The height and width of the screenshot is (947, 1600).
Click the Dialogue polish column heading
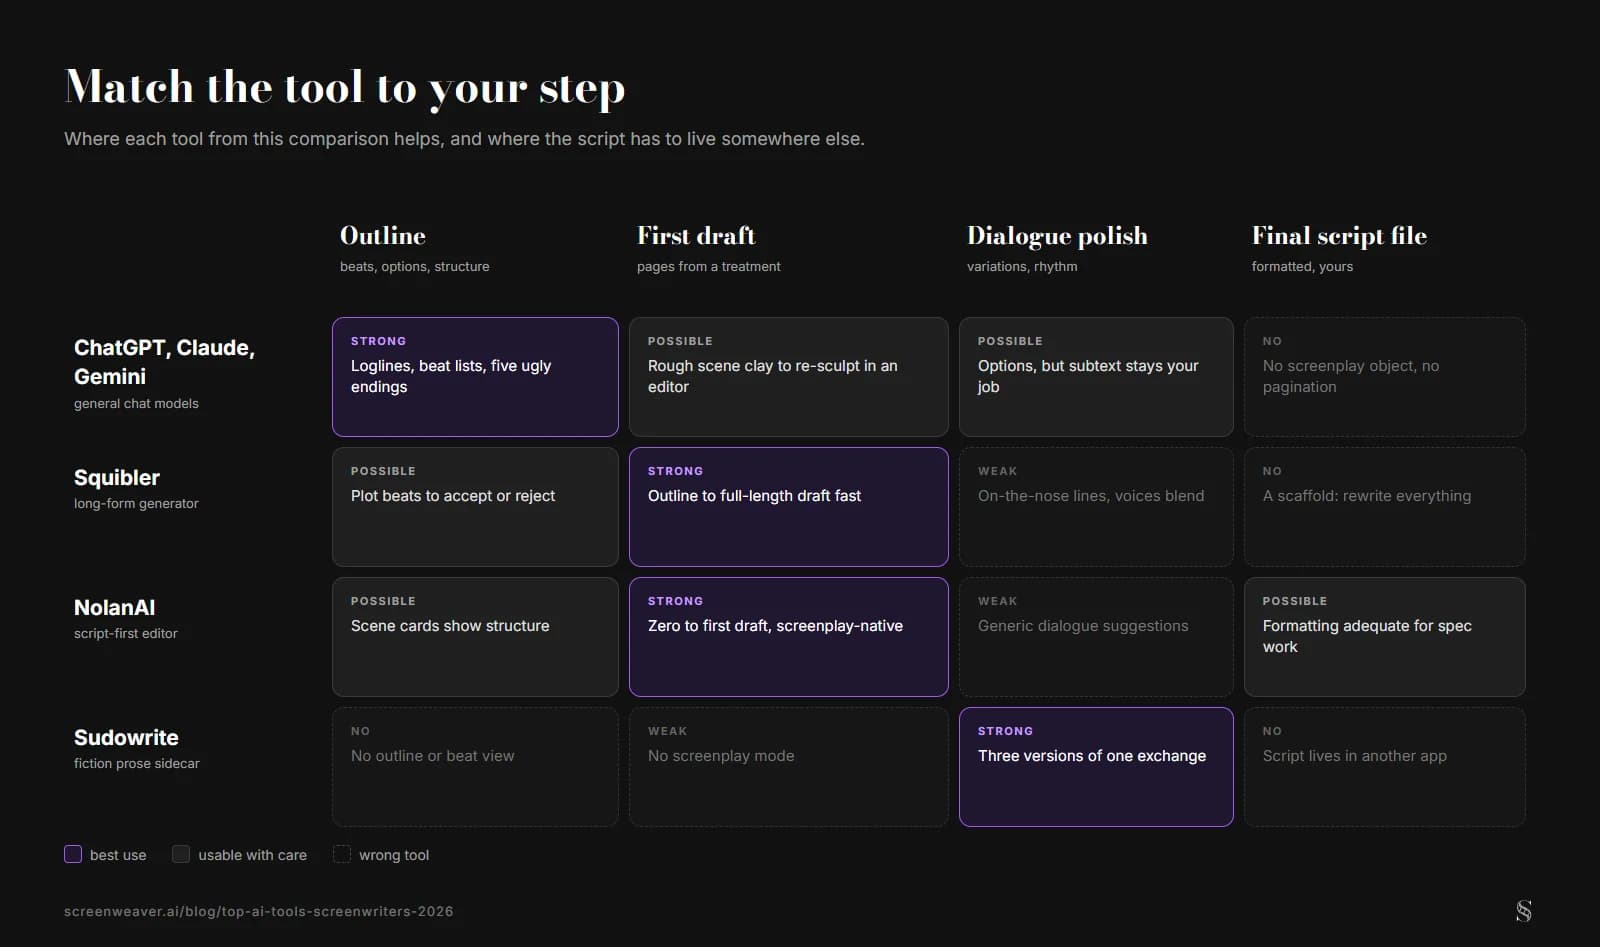(1057, 236)
